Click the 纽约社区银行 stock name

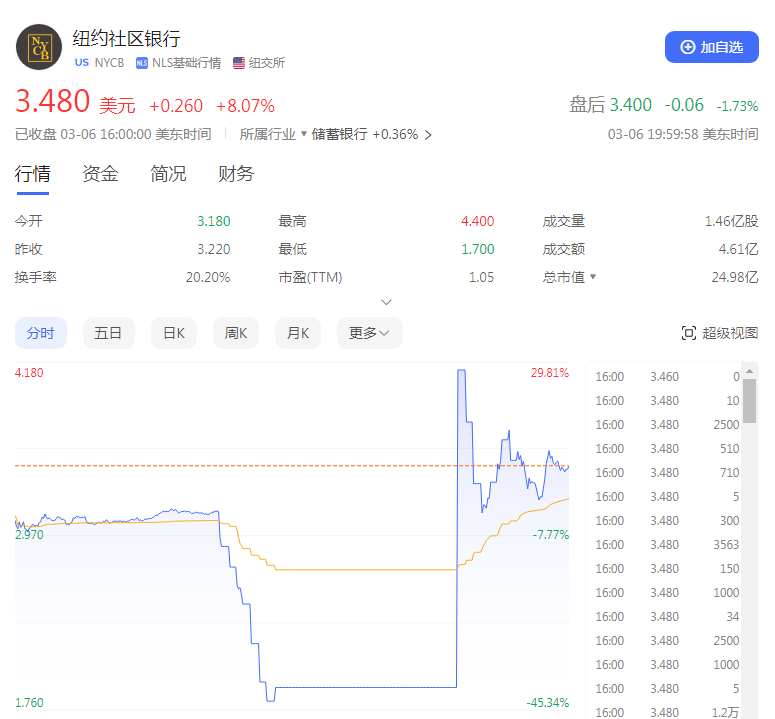(127, 39)
